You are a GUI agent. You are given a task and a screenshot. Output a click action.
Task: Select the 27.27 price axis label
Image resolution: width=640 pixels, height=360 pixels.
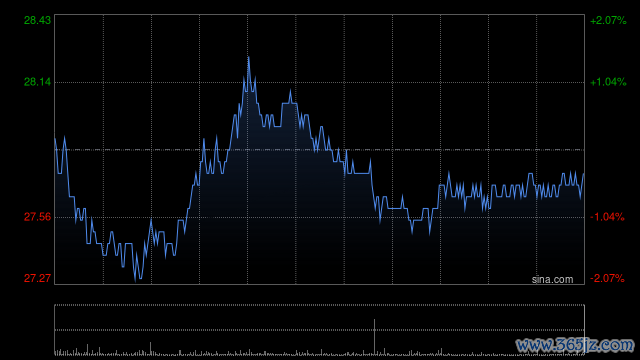click(x=37, y=278)
